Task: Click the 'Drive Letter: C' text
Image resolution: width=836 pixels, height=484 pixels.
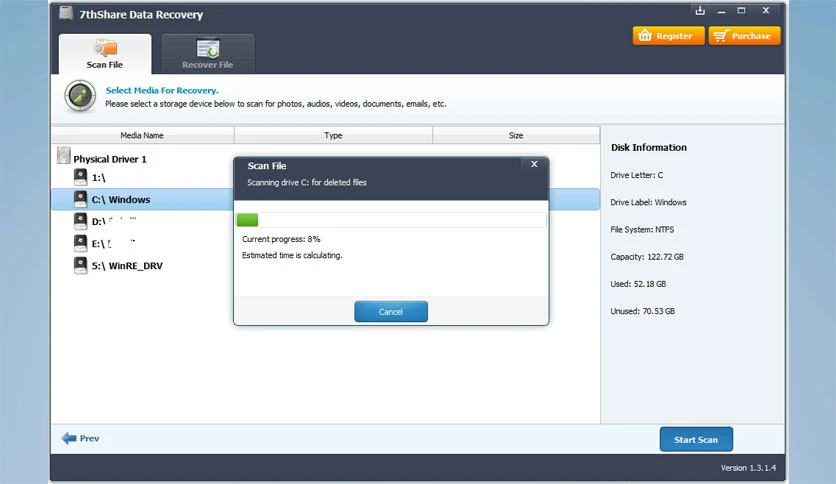Action: 637,175
